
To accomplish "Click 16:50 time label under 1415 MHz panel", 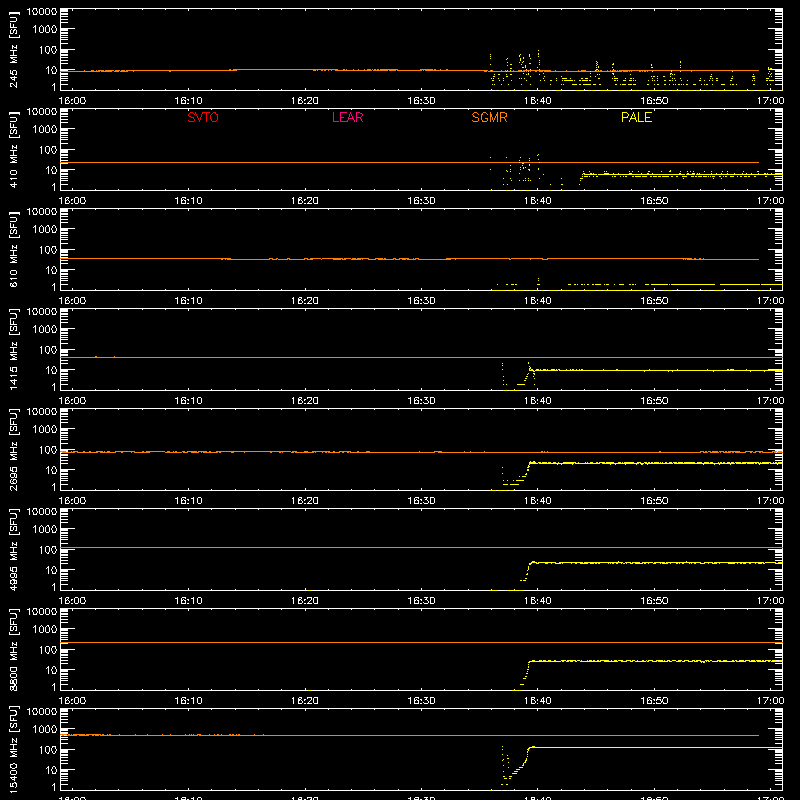I will pos(654,401).
